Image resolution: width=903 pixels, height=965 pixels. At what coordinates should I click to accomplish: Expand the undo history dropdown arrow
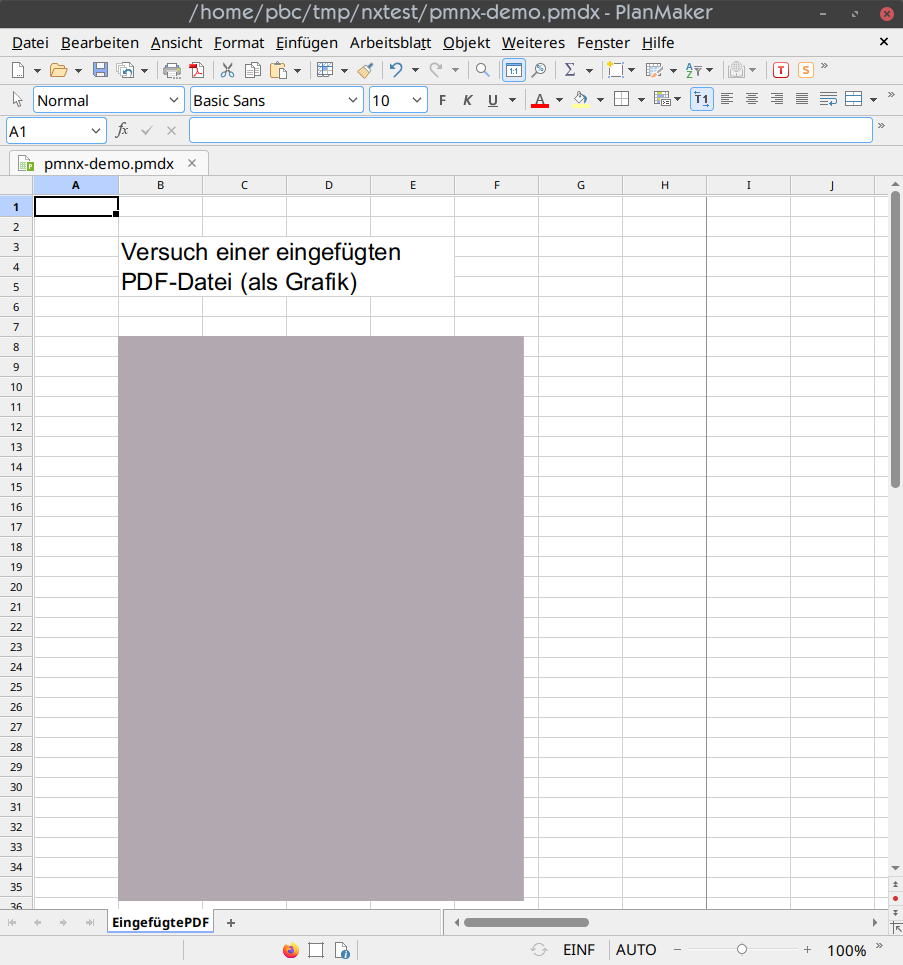coord(415,70)
